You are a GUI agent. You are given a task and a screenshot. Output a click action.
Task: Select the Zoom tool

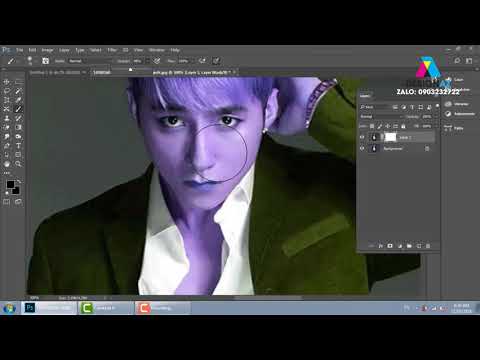click(x=18, y=164)
